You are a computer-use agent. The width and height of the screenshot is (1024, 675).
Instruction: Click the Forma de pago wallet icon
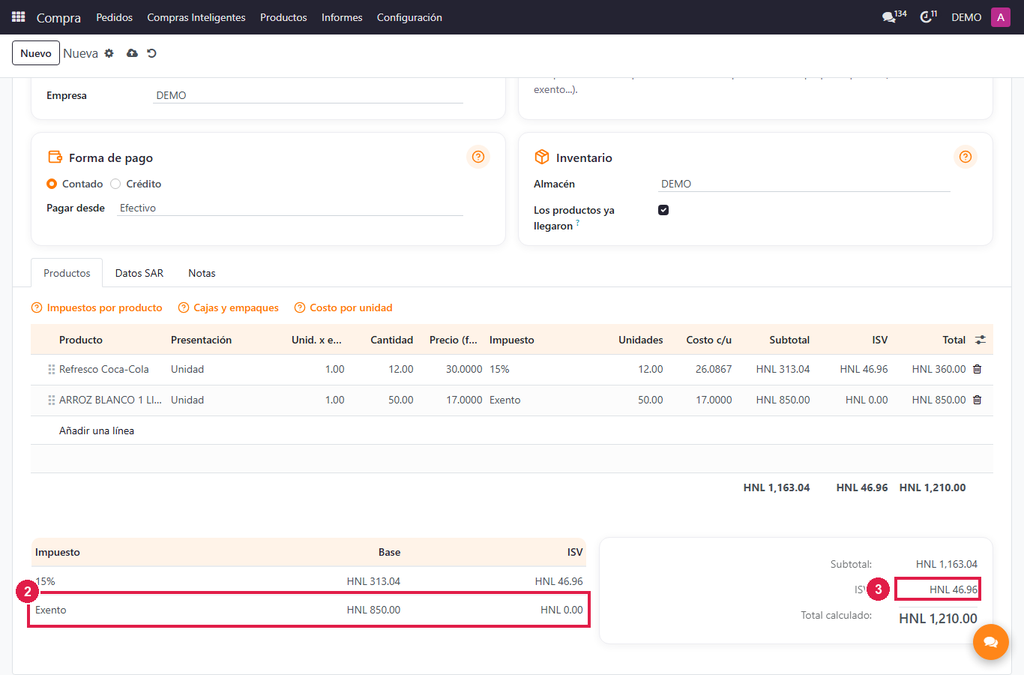[55, 157]
